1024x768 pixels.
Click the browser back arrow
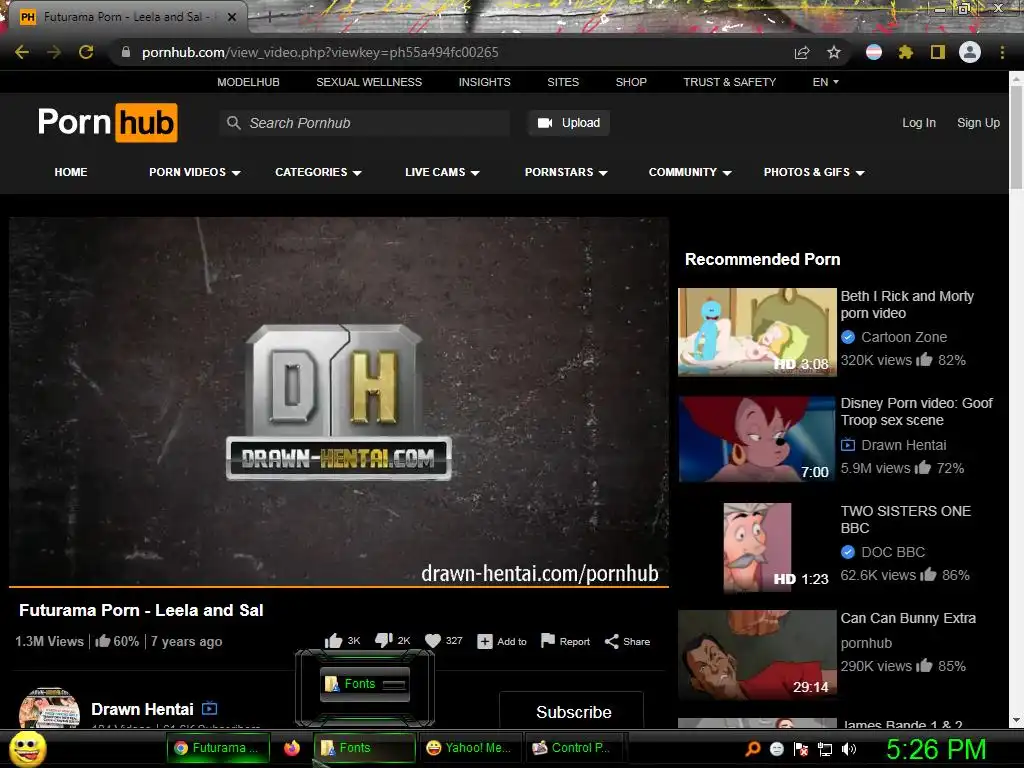pos(22,52)
